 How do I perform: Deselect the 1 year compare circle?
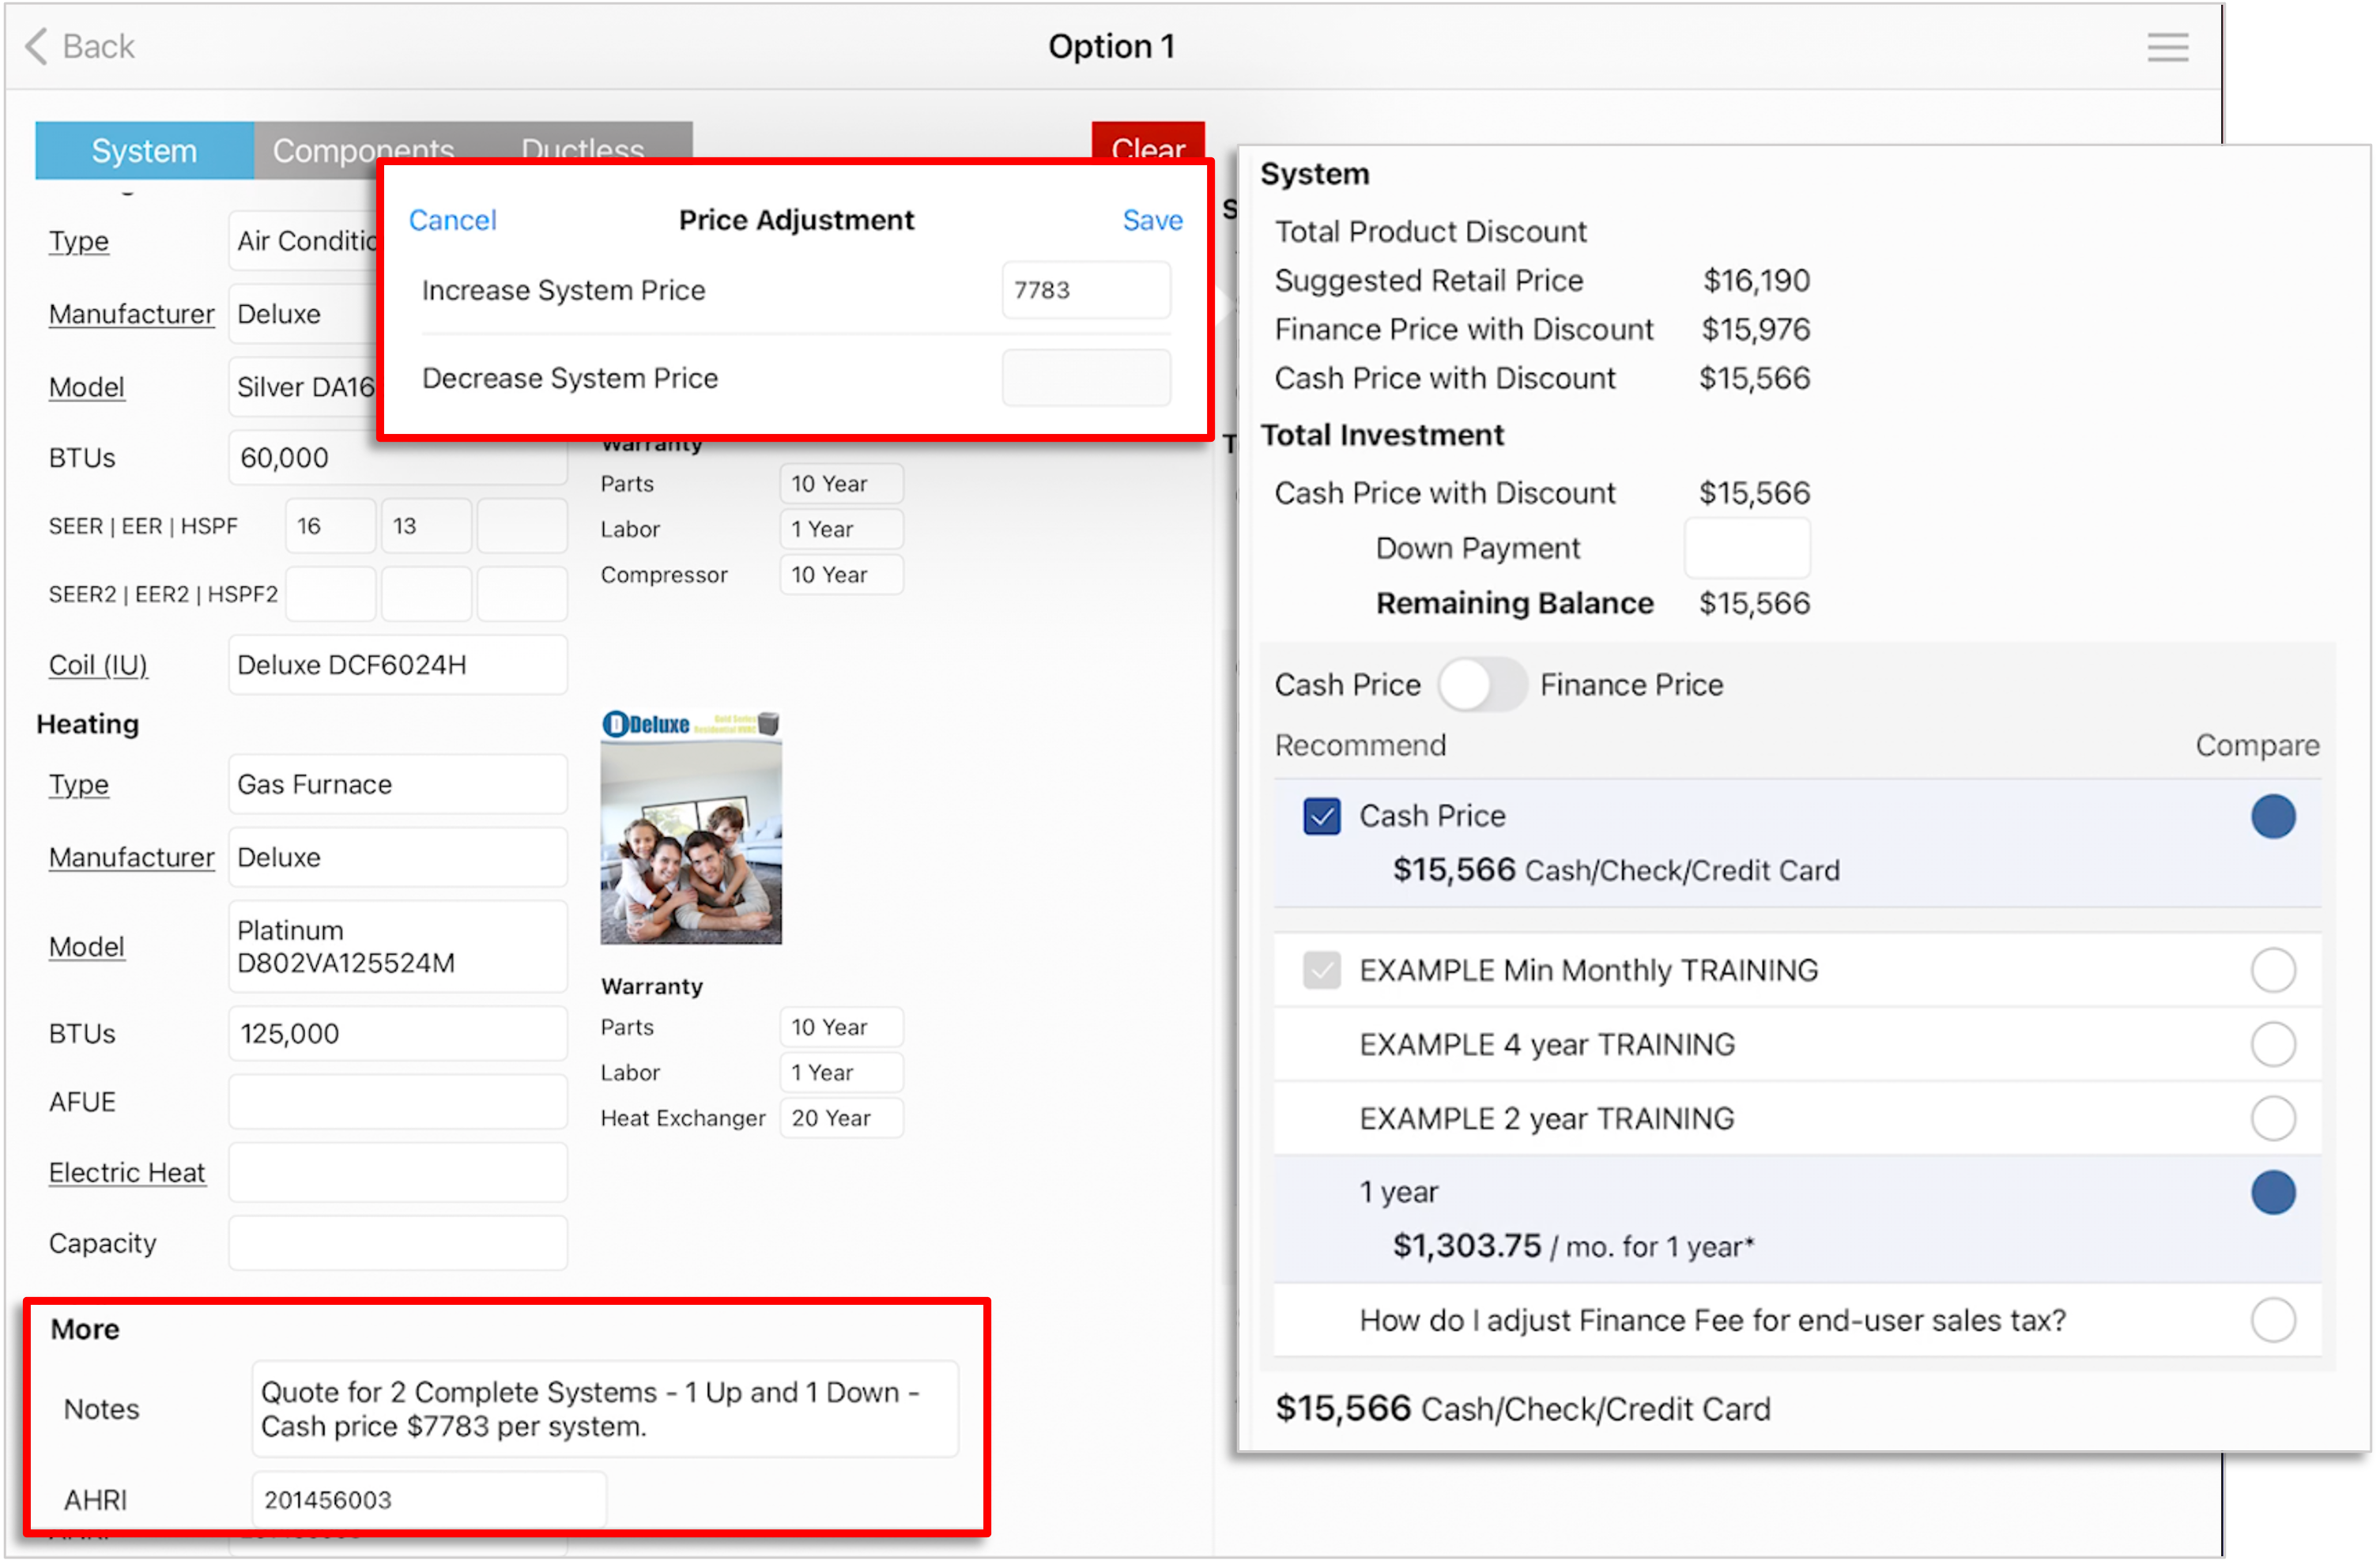click(x=2273, y=1192)
